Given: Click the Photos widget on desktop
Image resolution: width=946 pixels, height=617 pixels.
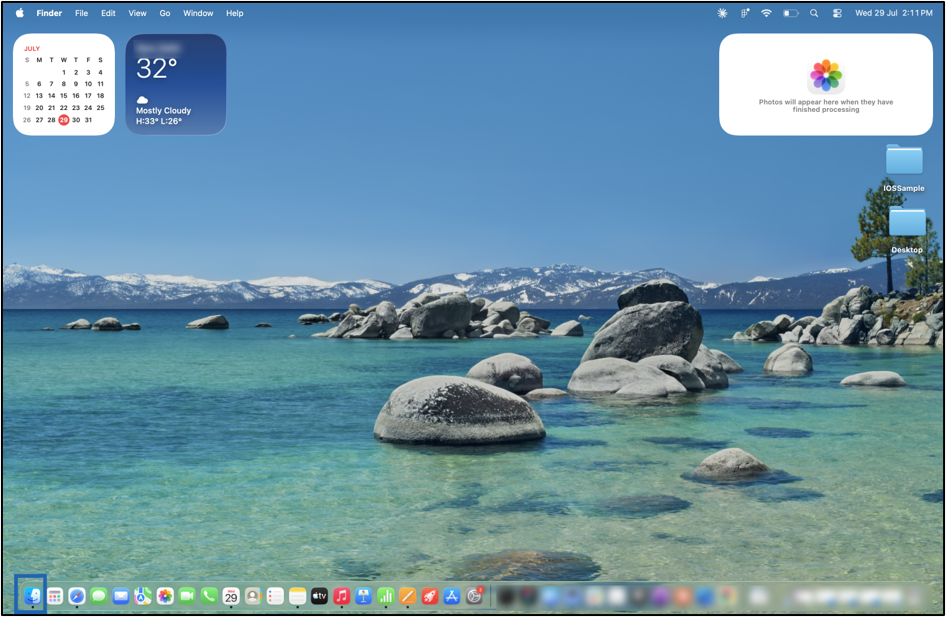Looking at the screenshot, I should tap(826, 84).
